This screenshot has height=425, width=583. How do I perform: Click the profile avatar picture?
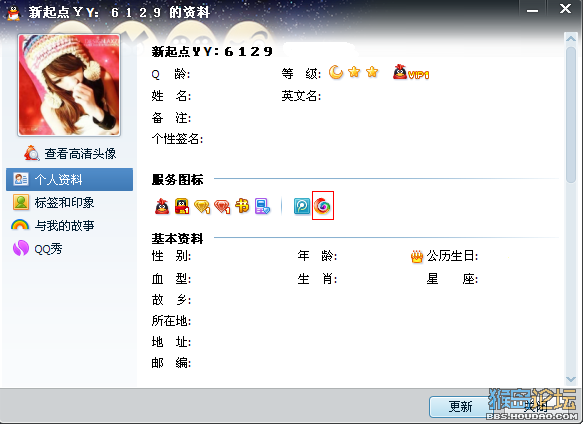[69, 85]
